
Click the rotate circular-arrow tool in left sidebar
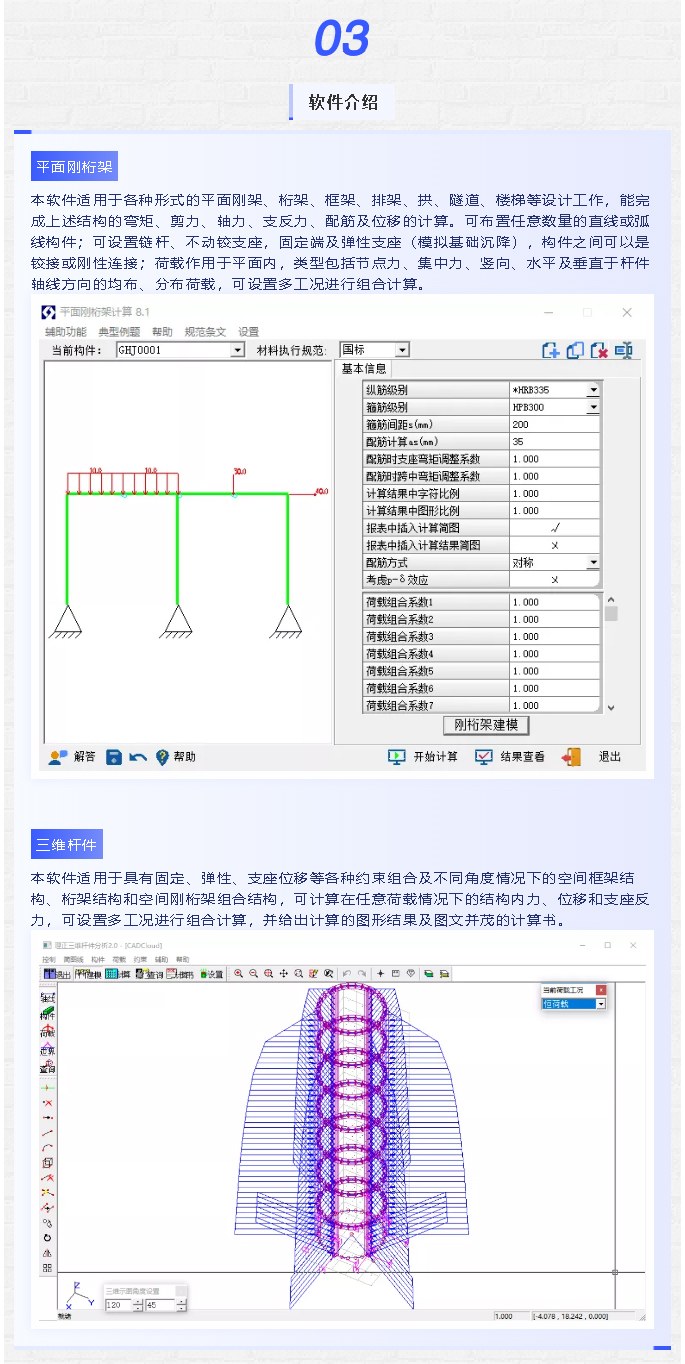click(x=47, y=1238)
